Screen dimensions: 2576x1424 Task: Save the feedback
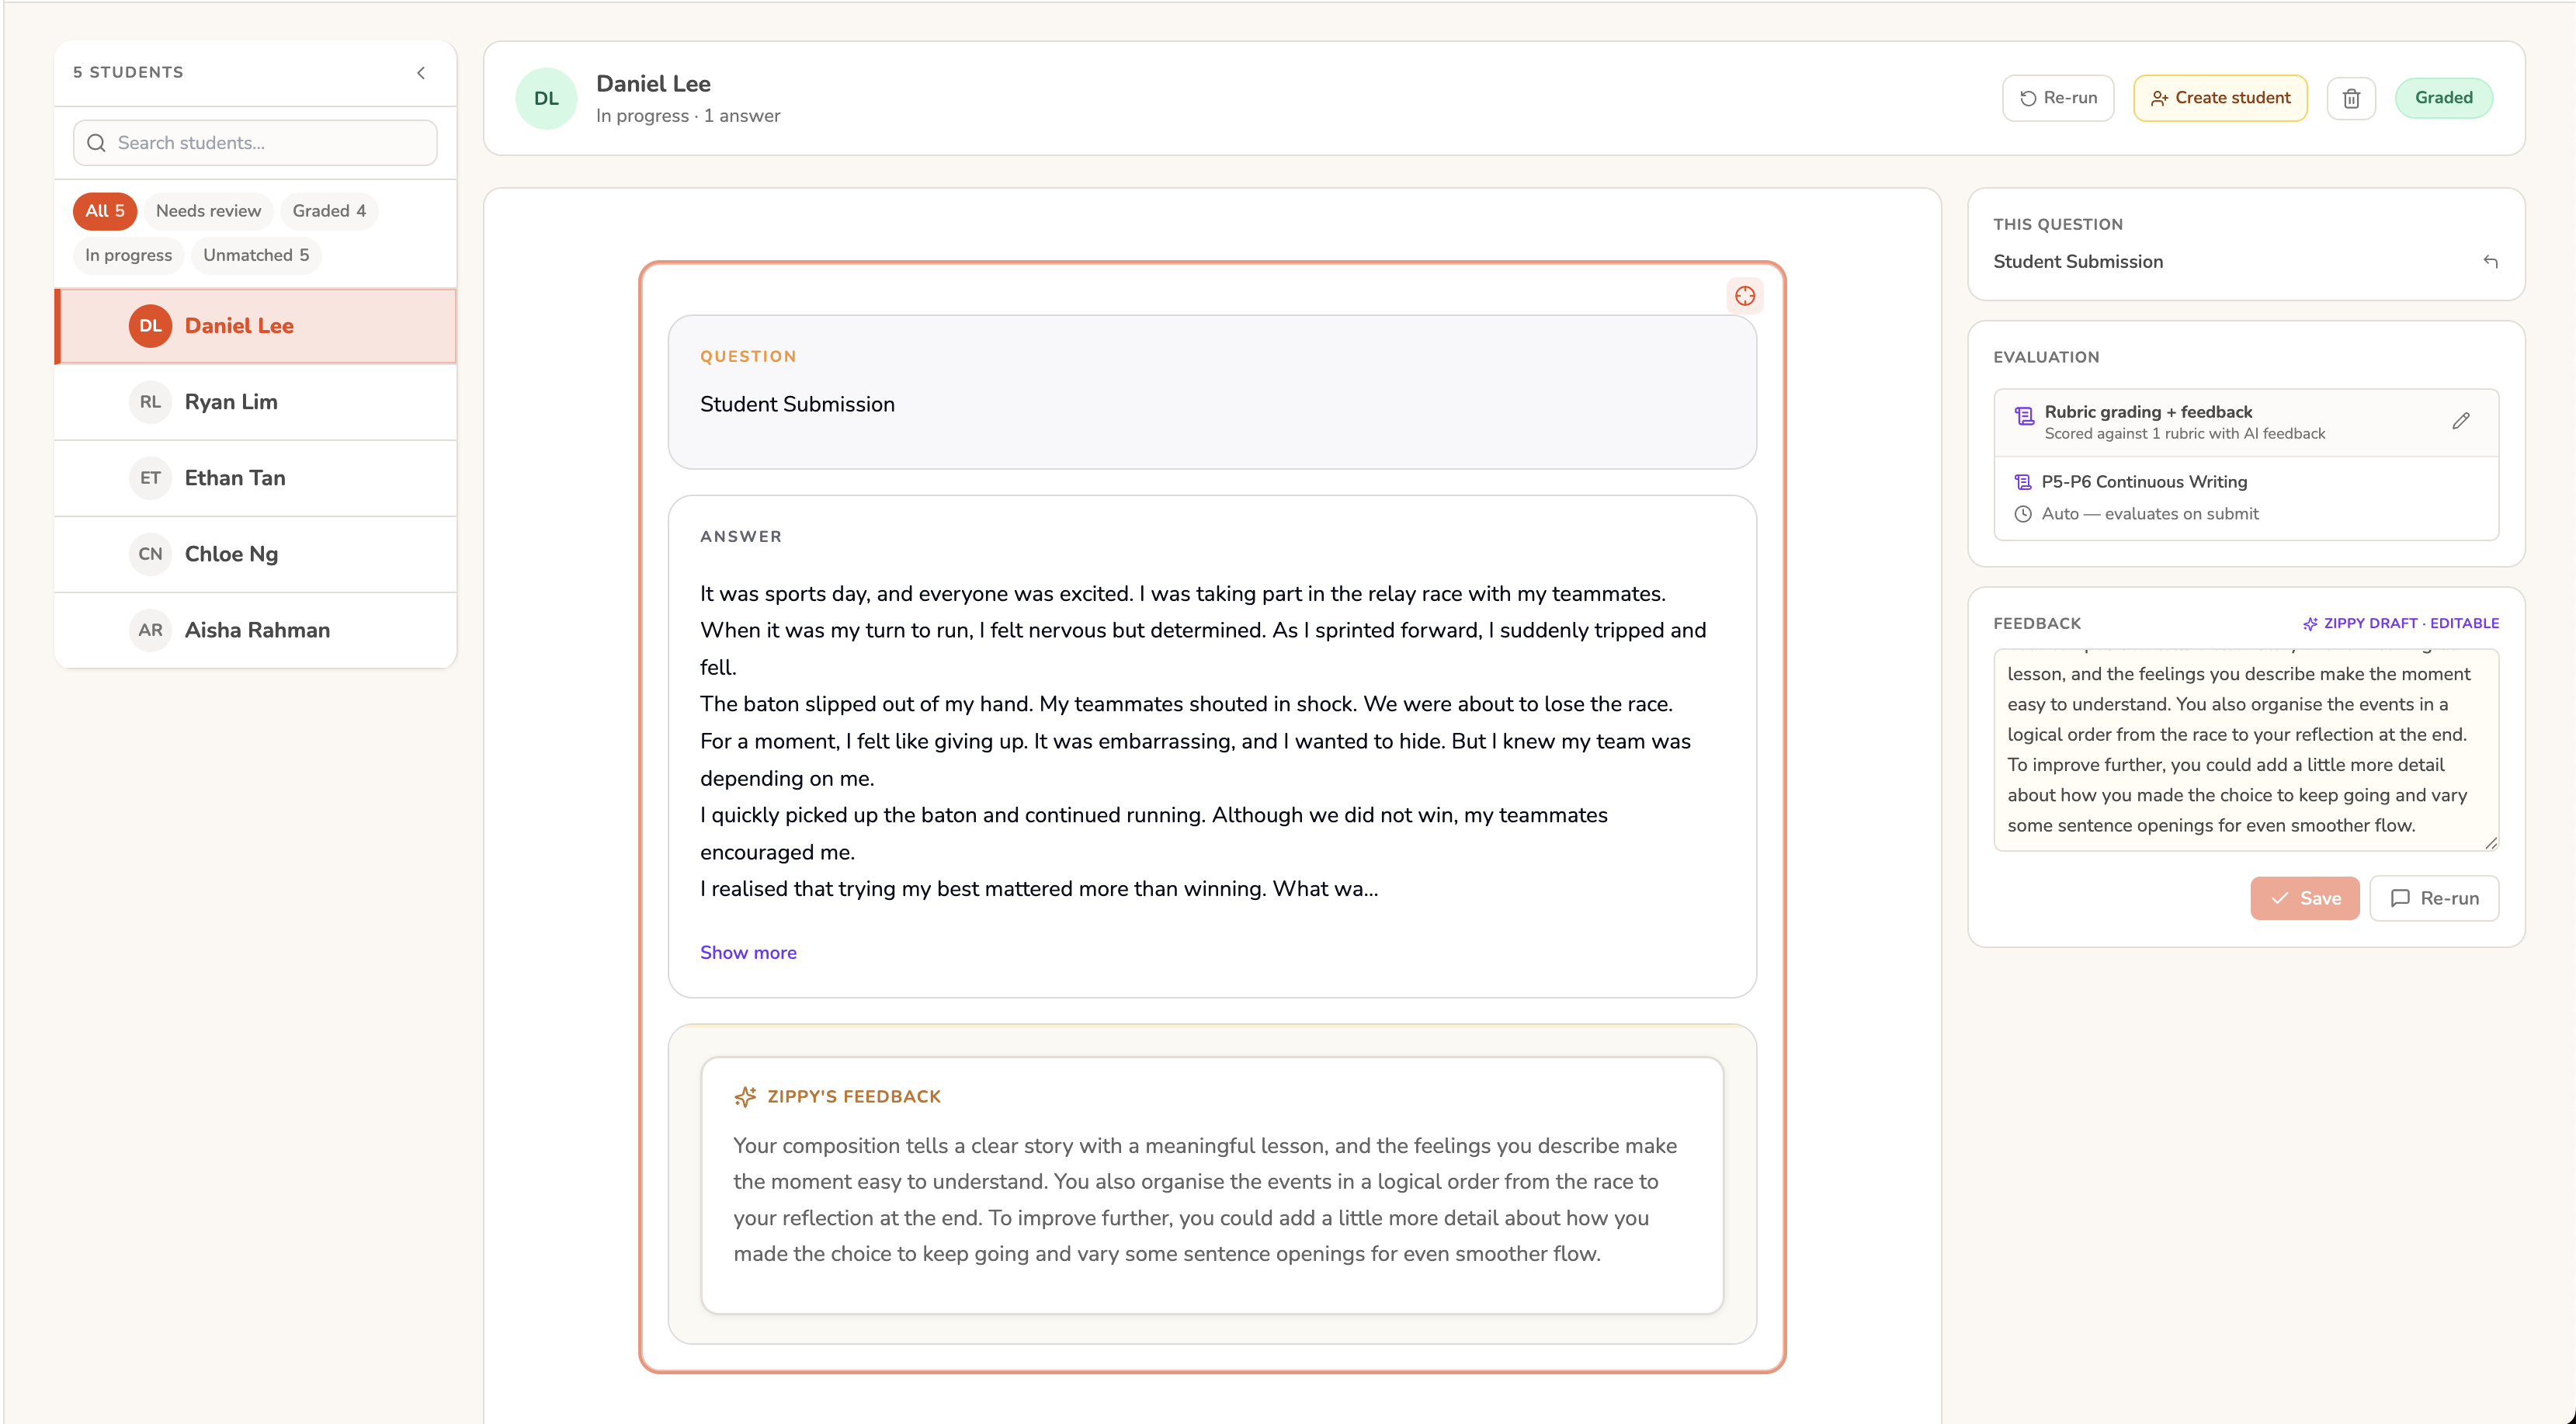pyautogui.click(x=2305, y=898)
